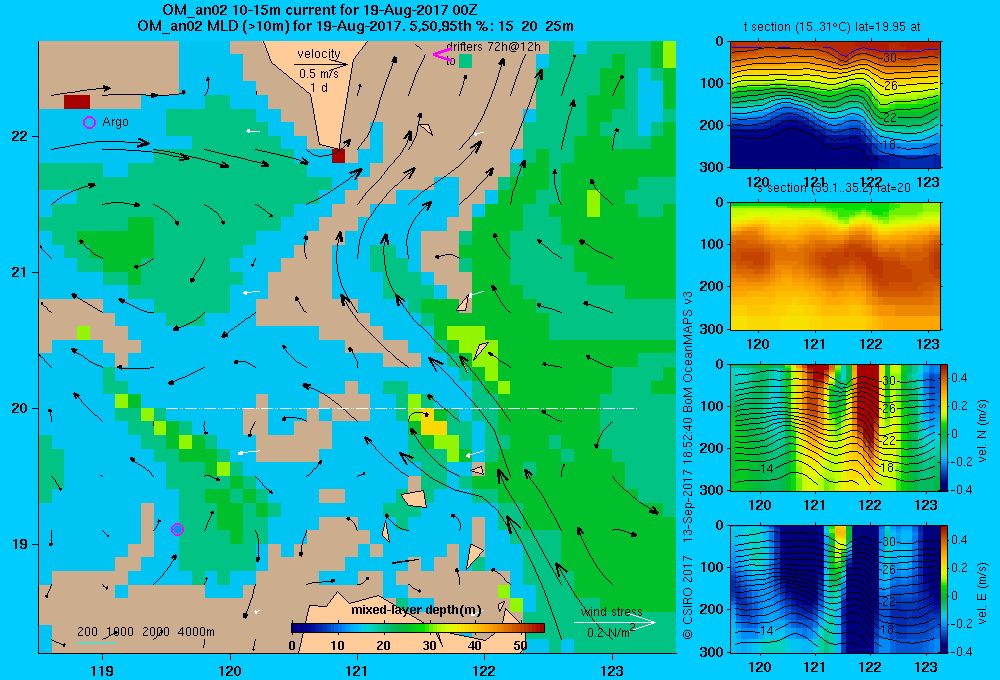Click latitude label 21 on the map axis
Image resolution: width=1000 pixels, height=680 pixels.
click(18, 272)
